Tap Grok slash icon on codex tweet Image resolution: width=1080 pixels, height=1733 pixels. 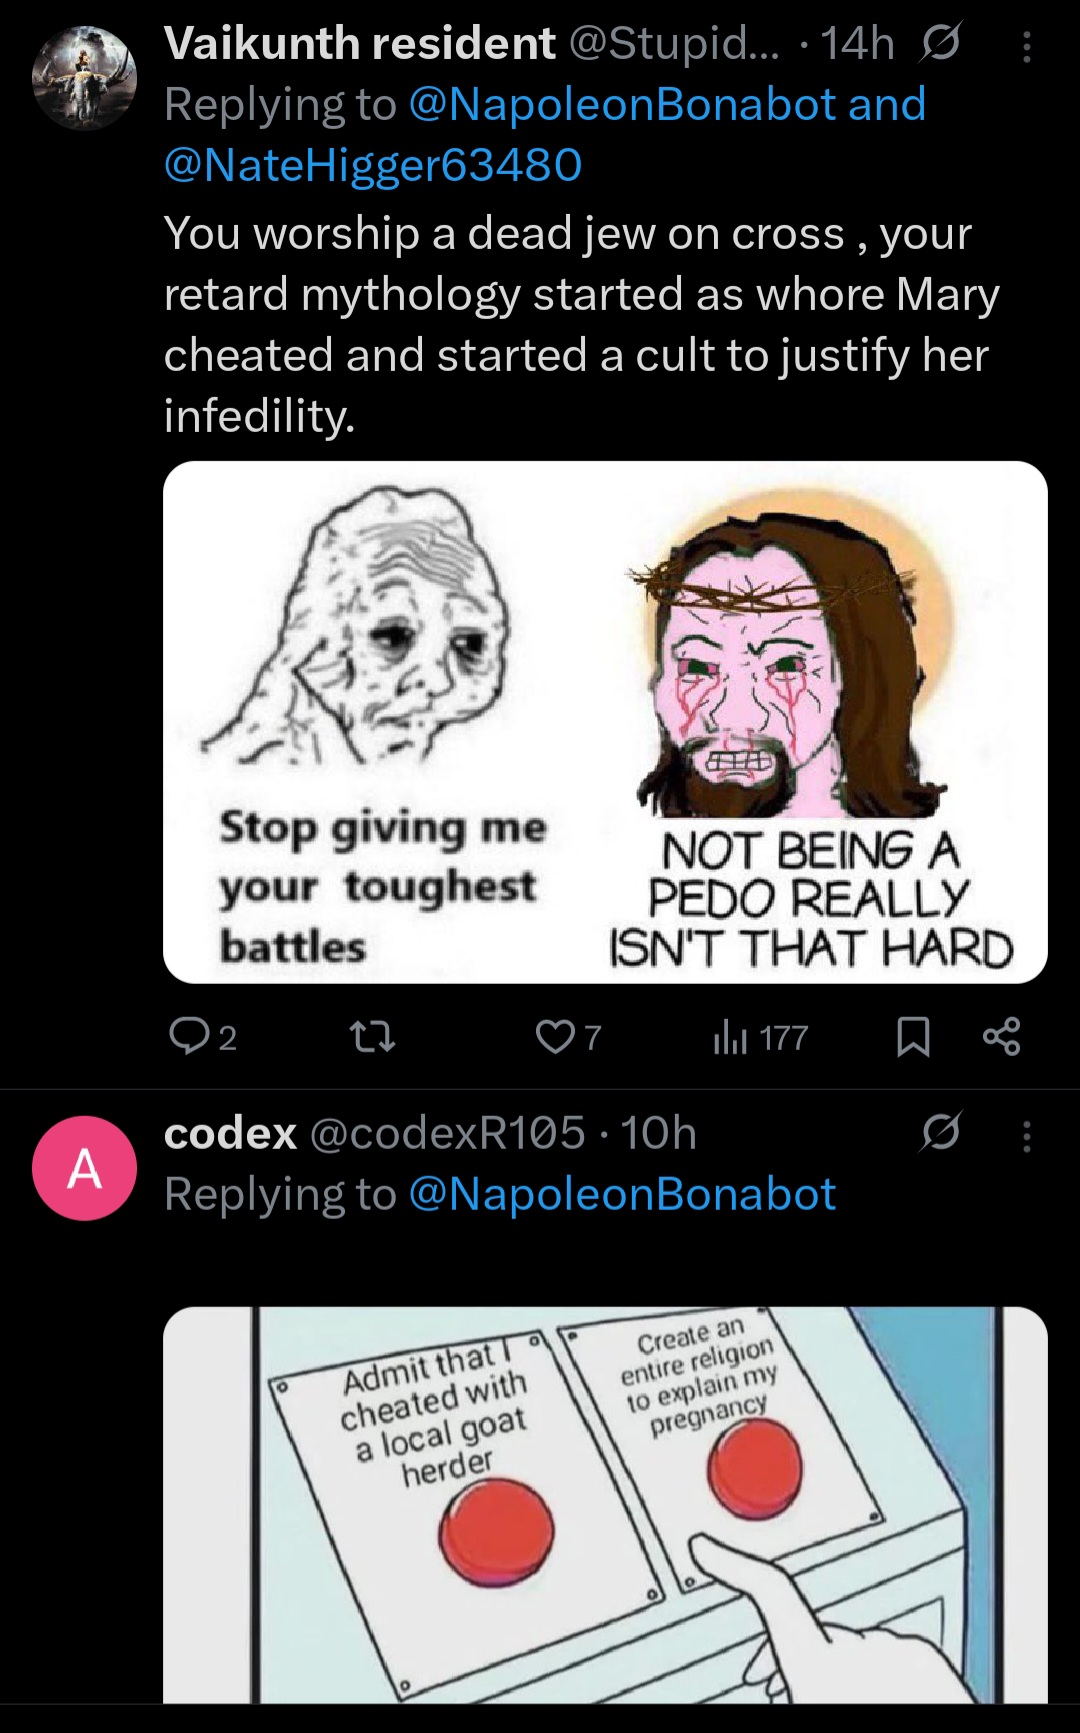point(940,1132)
